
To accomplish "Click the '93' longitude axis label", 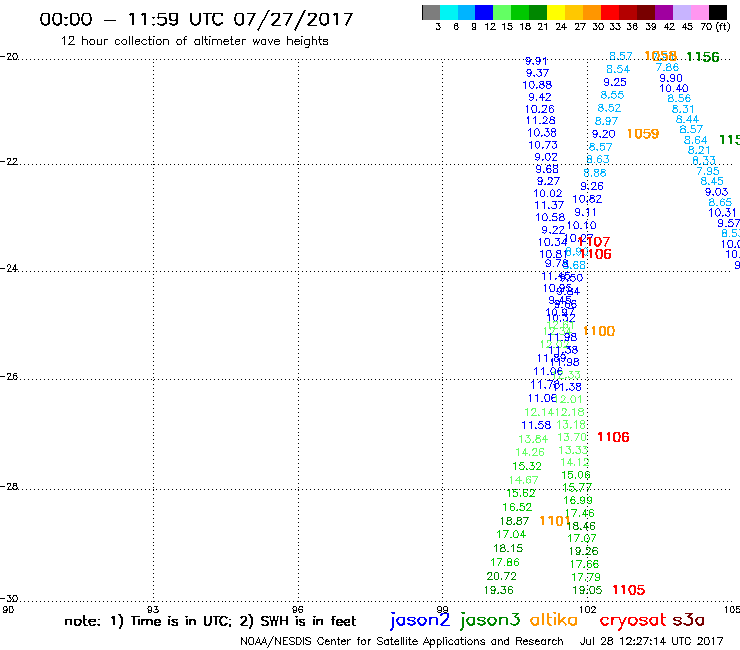I will (153, 609).
